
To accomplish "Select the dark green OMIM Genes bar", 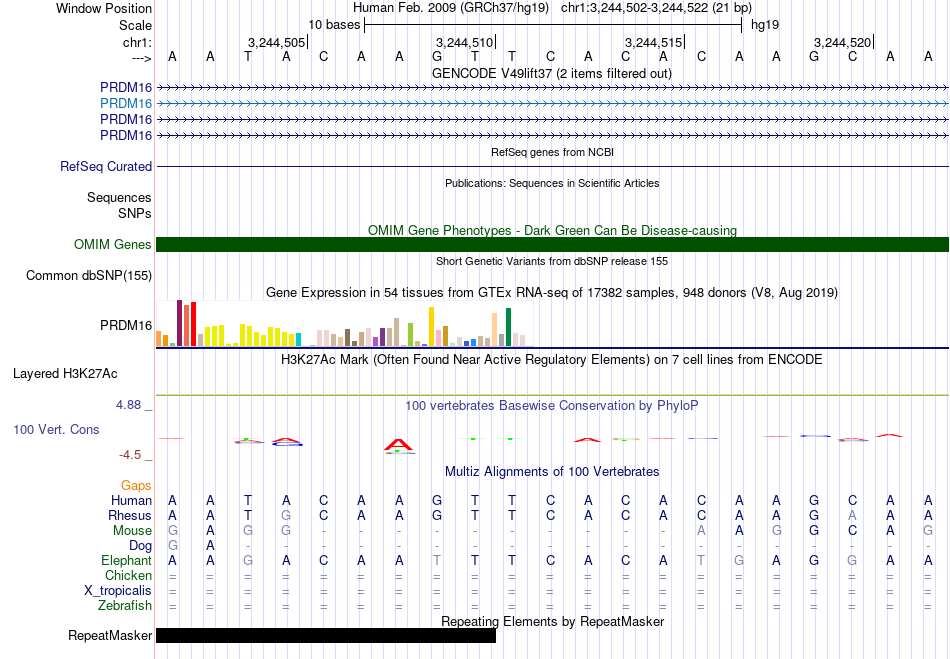I will pos(552,244).
